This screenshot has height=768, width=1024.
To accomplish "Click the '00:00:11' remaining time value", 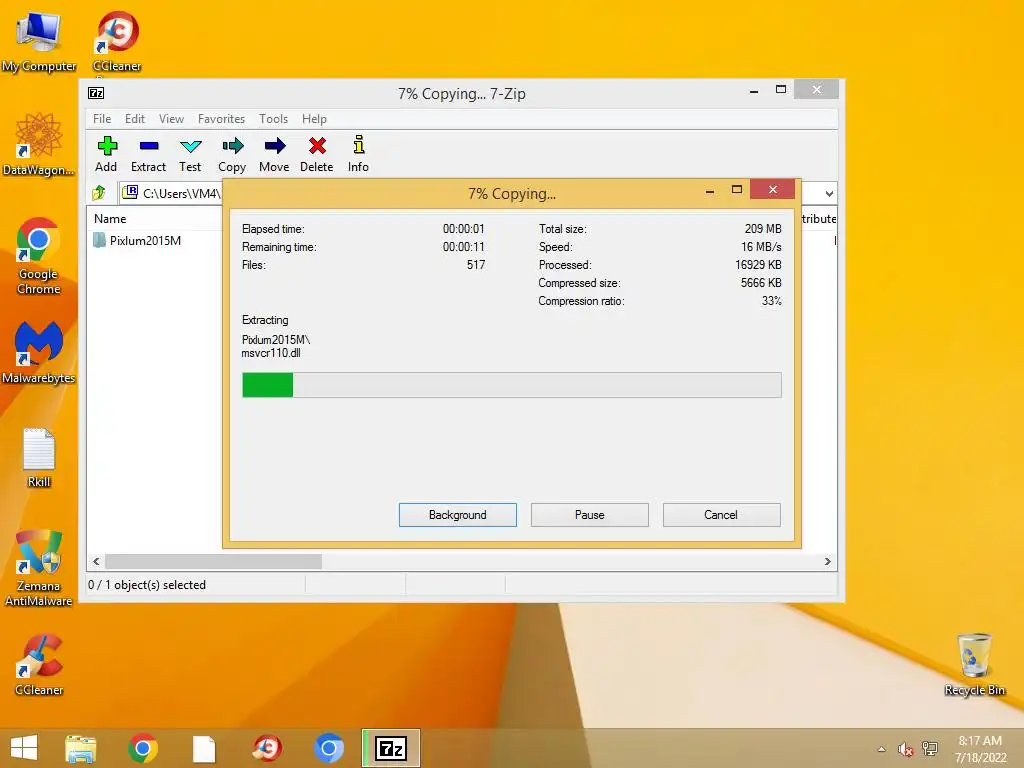I will pyautogui.click(x=464, y=247).
